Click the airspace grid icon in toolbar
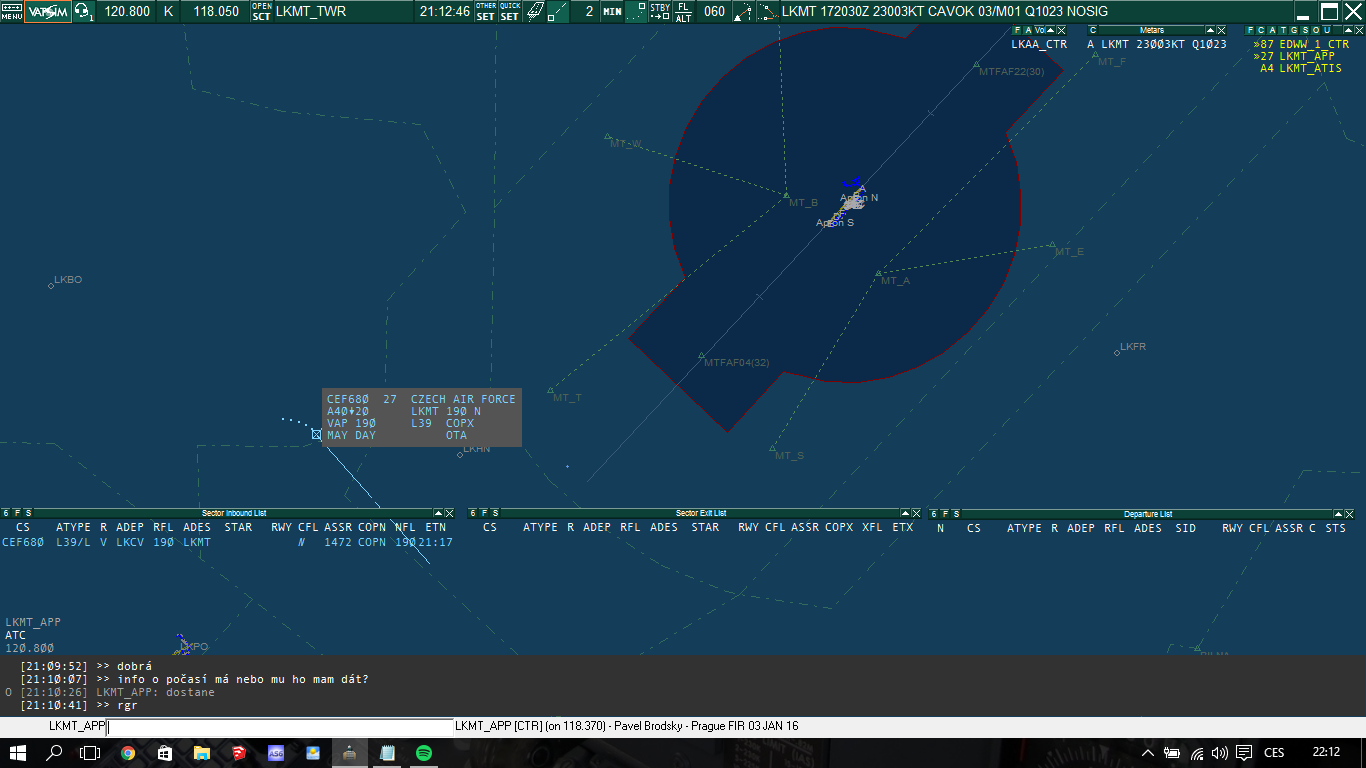The height and width of the screenshot is (768, 1366). click(535, 12)
